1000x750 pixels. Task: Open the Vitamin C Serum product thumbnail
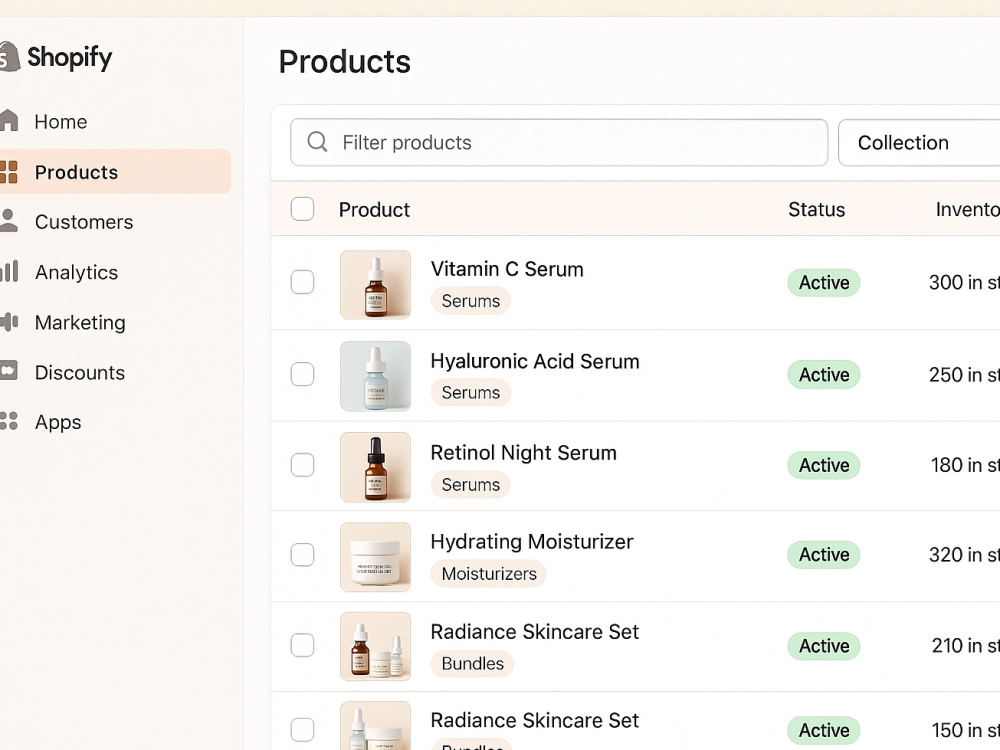coord(375,284)
